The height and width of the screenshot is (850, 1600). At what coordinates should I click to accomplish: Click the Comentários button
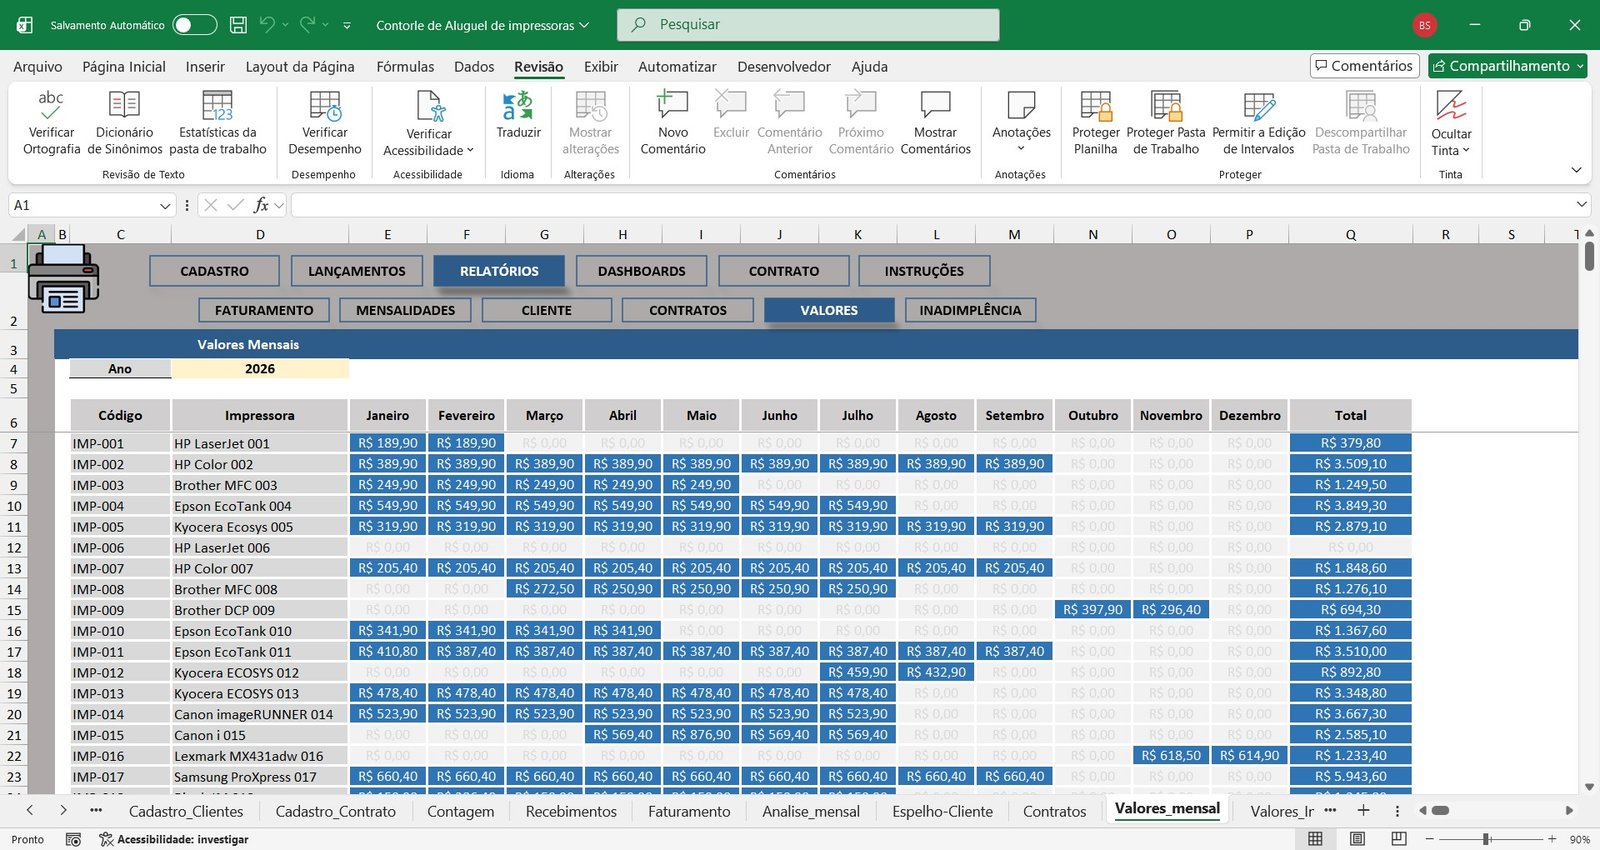[x=1365, y=66]
